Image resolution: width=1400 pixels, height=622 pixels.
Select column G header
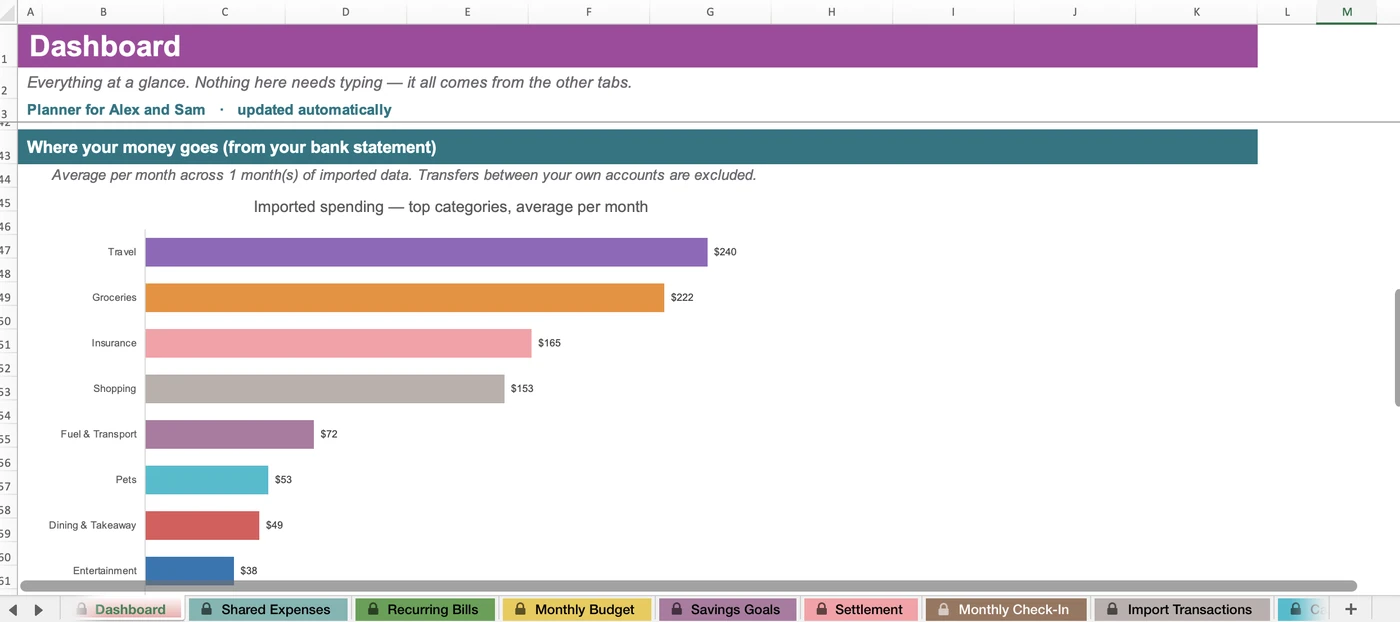[x=710, y=12]
